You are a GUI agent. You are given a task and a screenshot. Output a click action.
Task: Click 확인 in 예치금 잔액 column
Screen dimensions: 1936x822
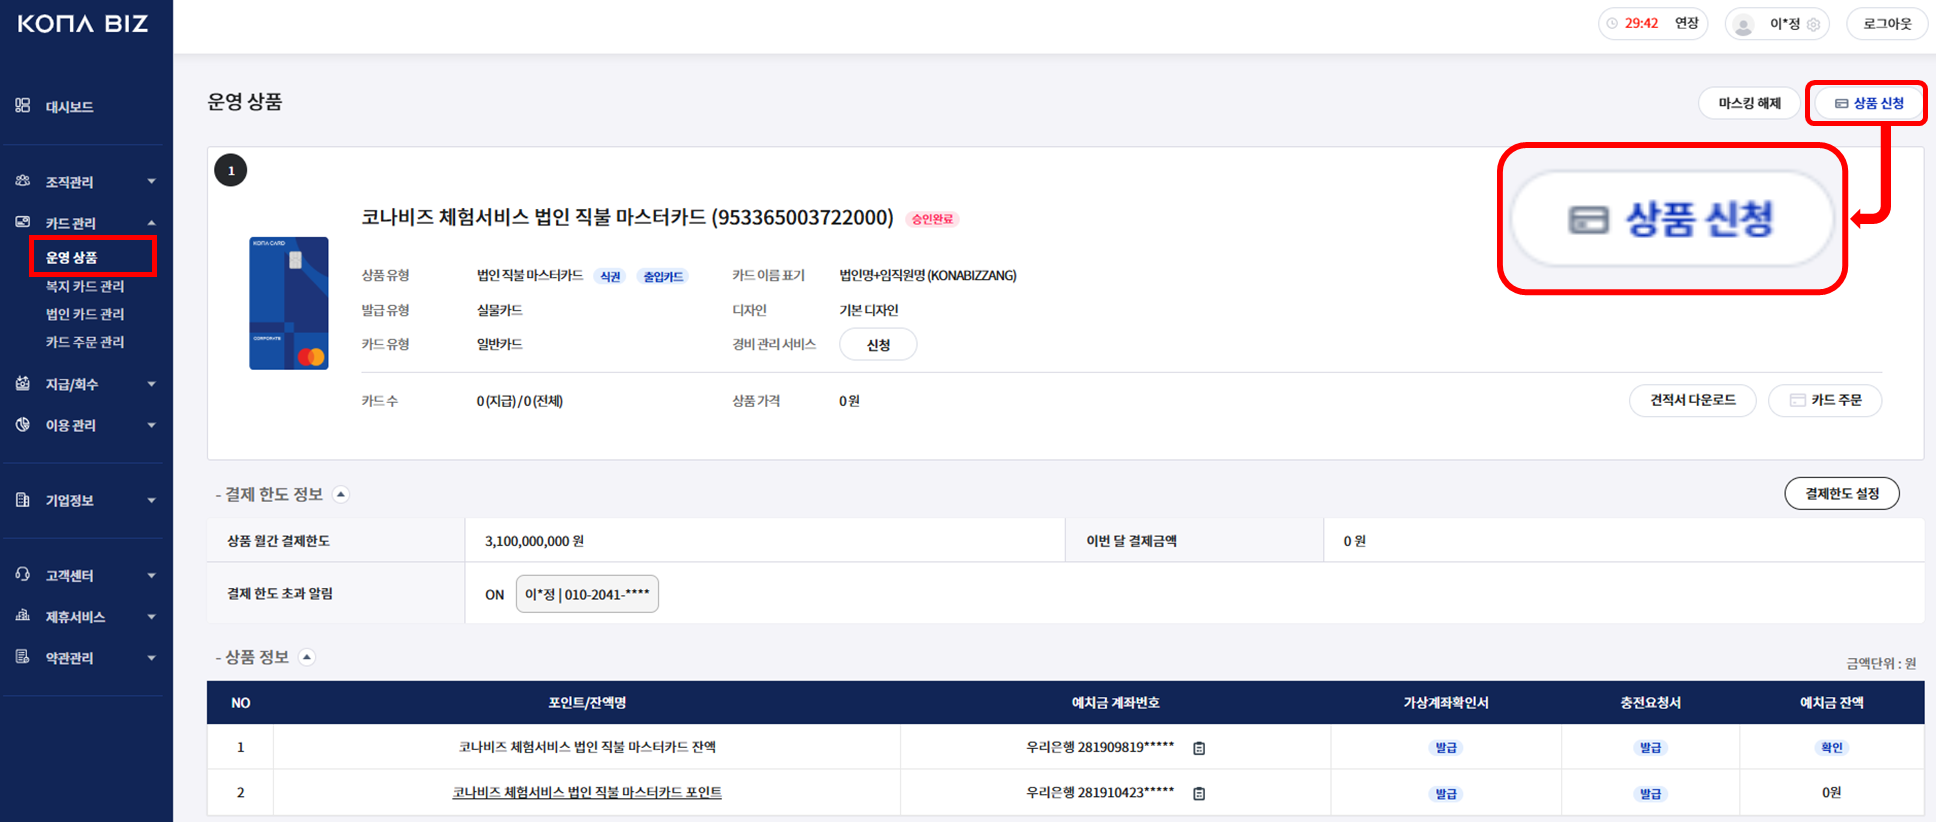point(1832,748)
